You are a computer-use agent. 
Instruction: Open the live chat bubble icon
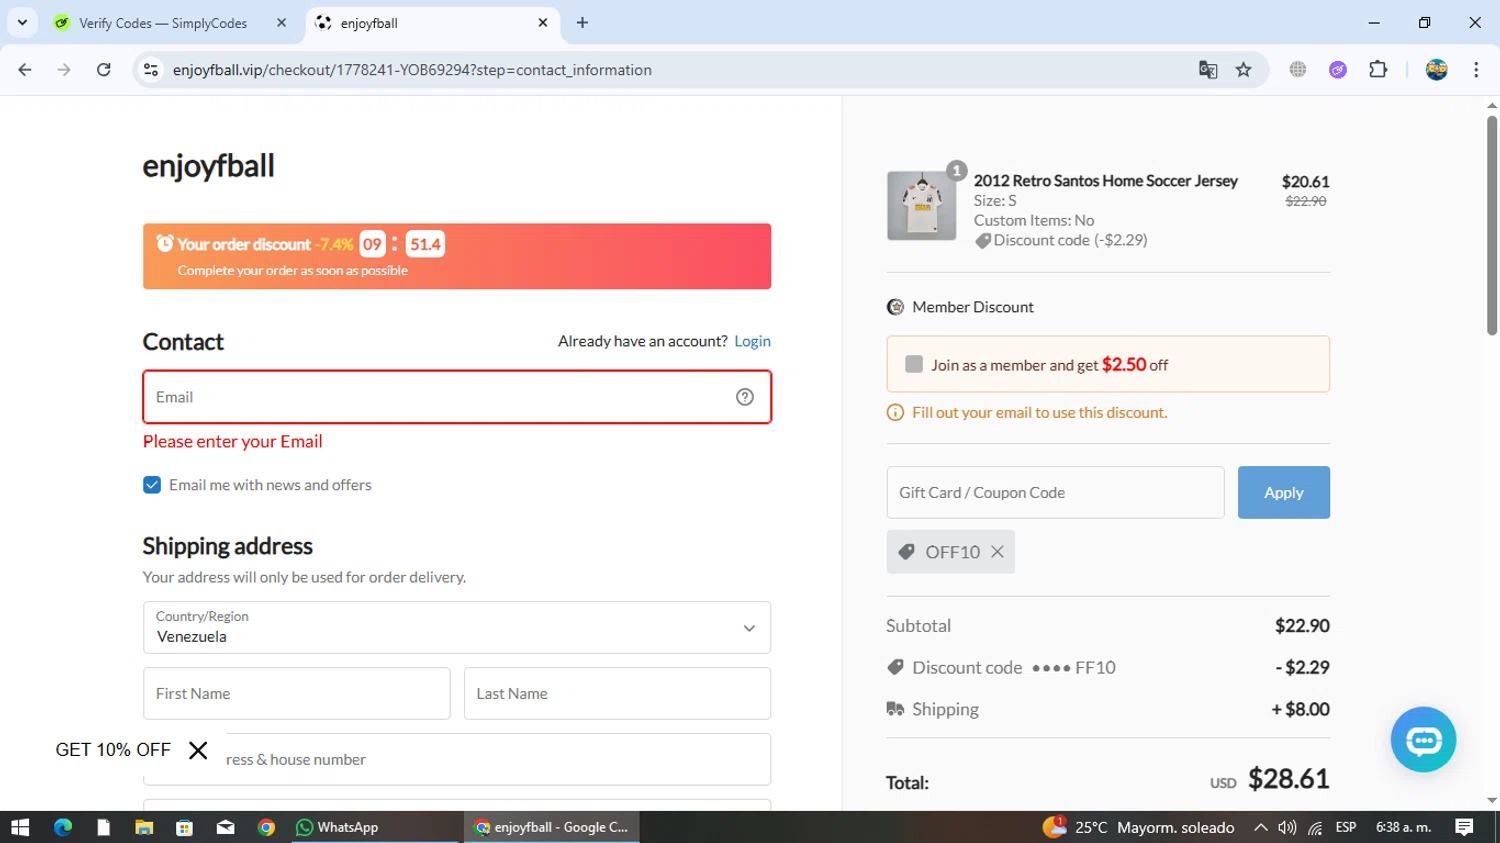point(1423,740)
